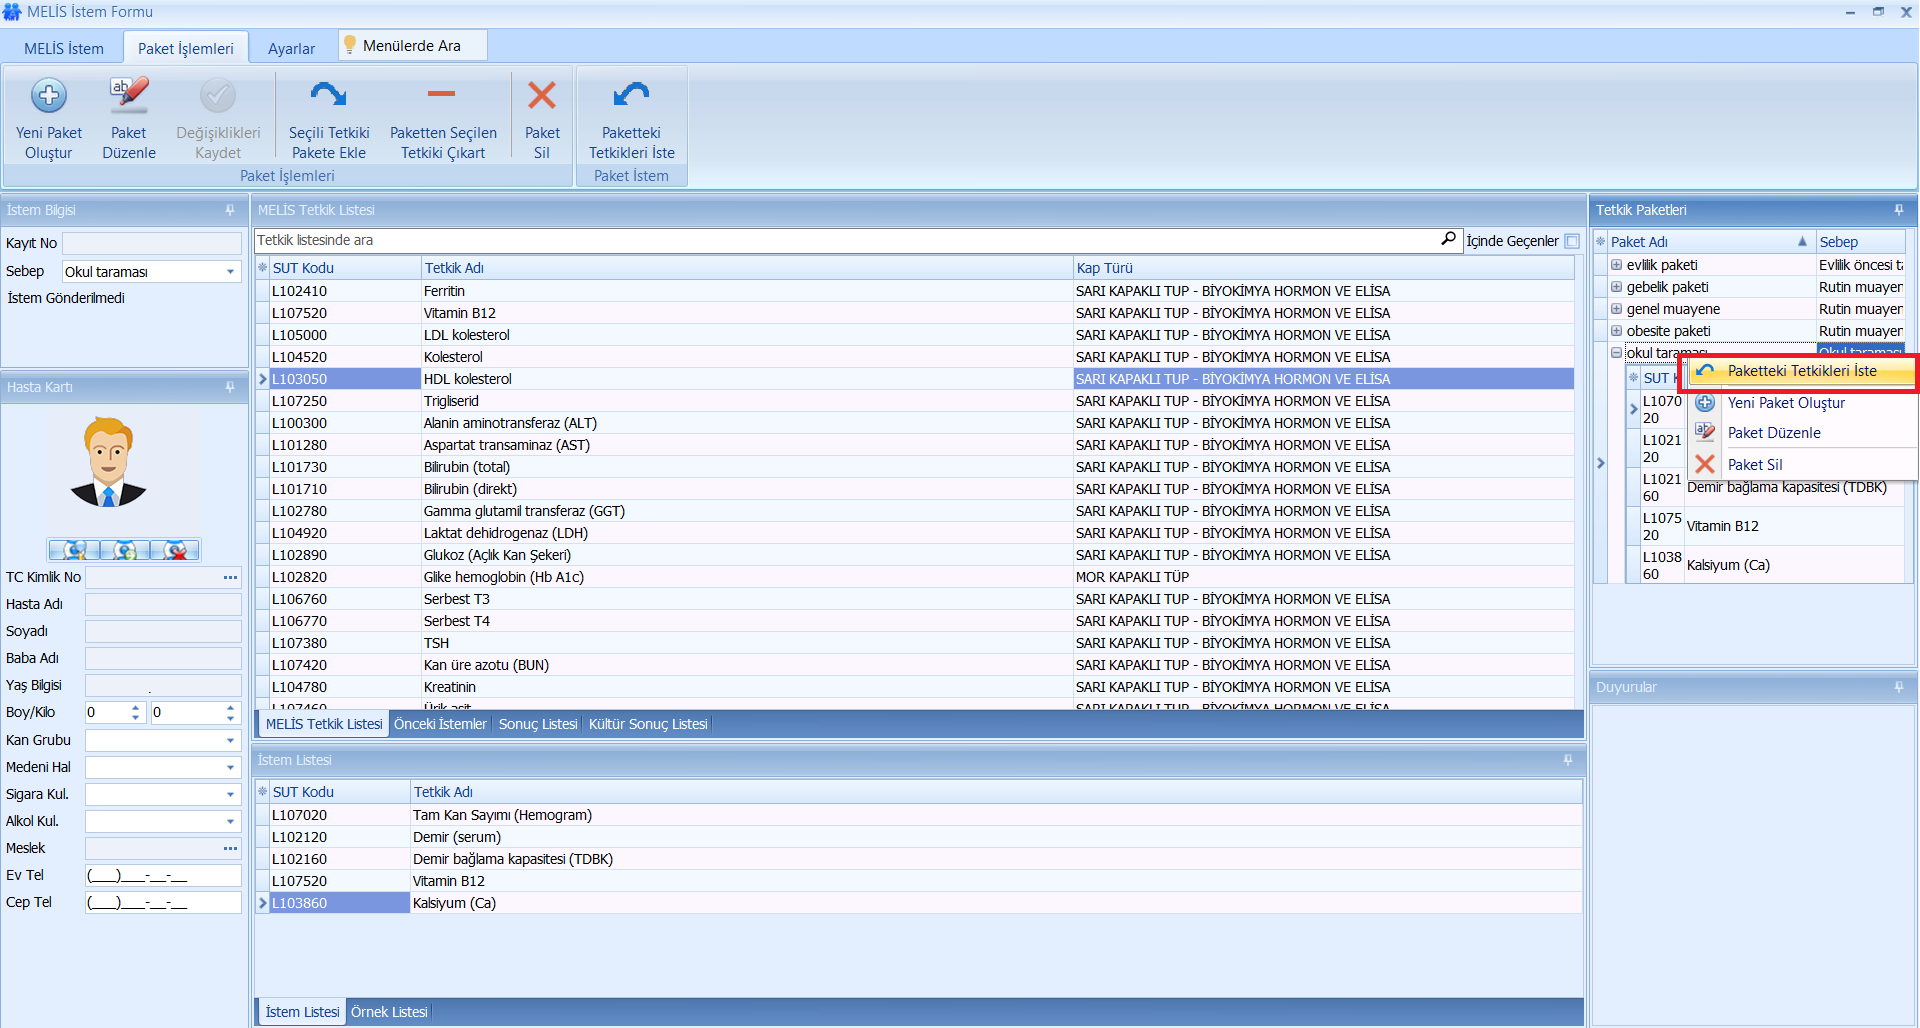Expand the obesite paketi row
Screen dimensions: 1920x1028
[x=1616, y=331]
